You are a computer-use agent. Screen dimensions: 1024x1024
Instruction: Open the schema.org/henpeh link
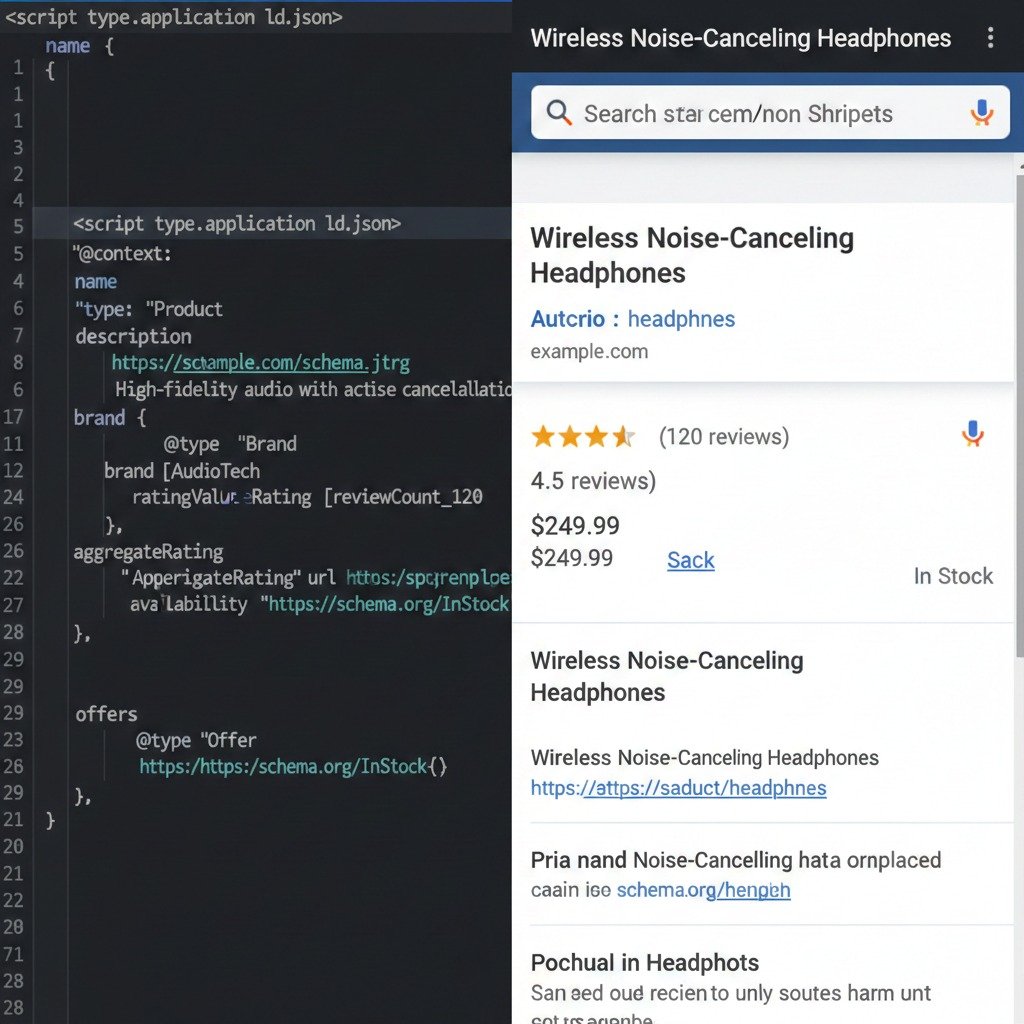[x=703, y=890]
